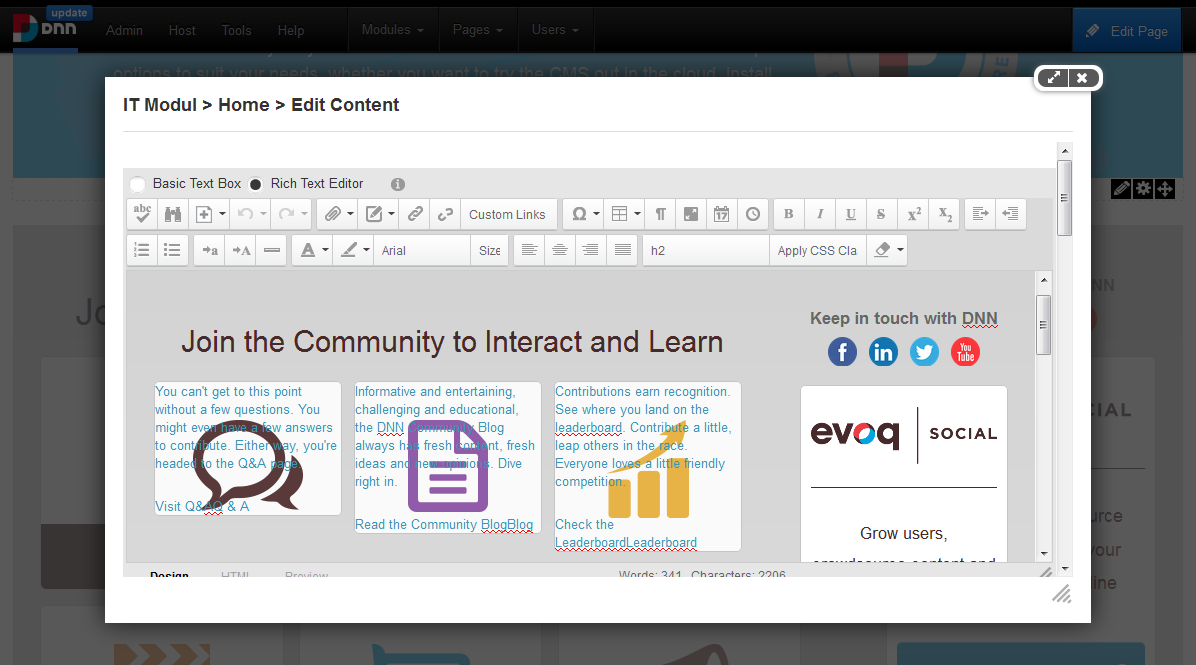Expand the Undo history dropdown arrow
1196x665 pixels.
point(263,214)
